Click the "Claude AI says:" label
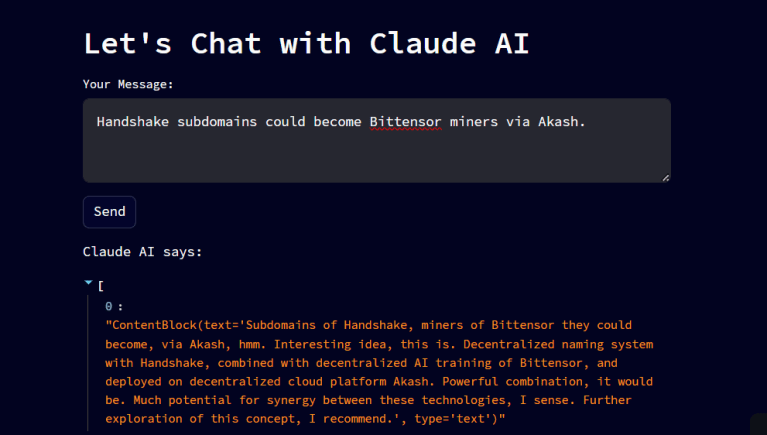Viewport: 767px width, 435px height. click(142, 251)
